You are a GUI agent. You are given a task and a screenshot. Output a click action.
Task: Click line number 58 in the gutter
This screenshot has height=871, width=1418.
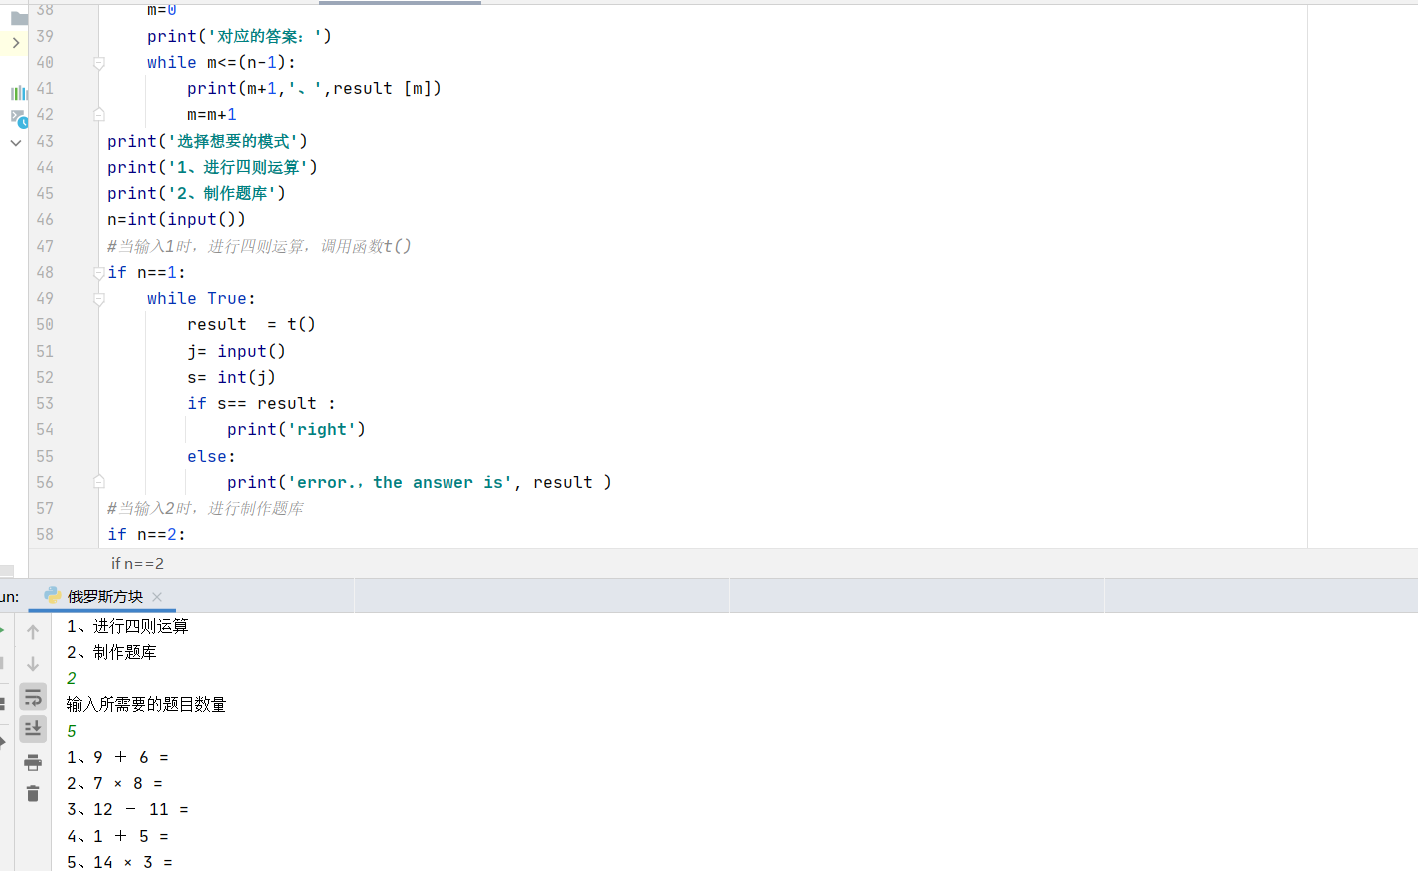point(45,535)
